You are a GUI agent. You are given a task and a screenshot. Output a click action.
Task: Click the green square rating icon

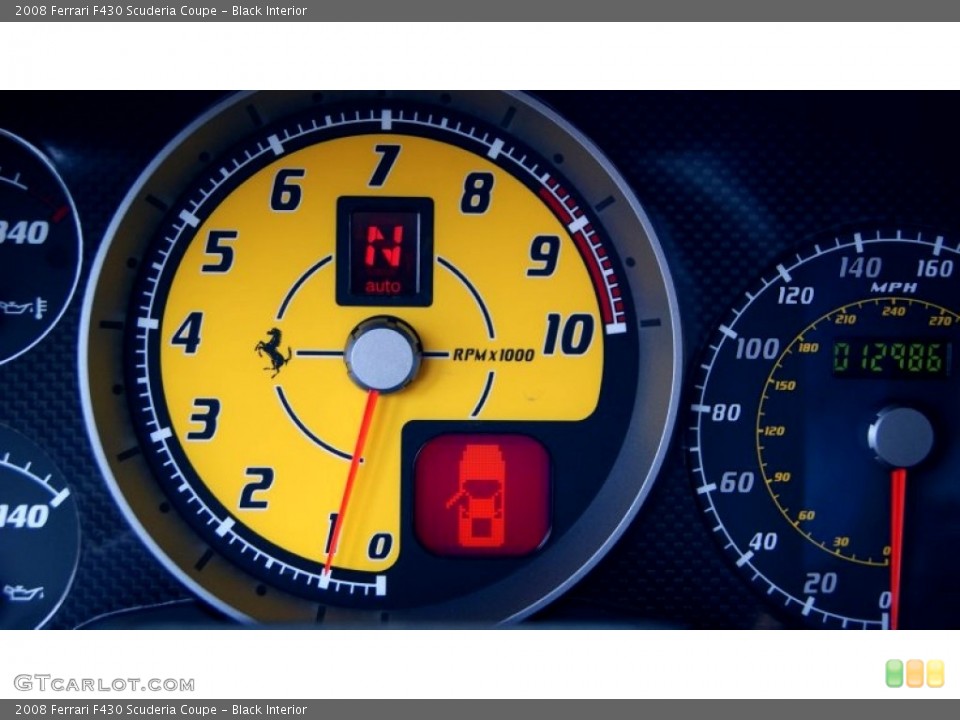[x=894, y=673]
